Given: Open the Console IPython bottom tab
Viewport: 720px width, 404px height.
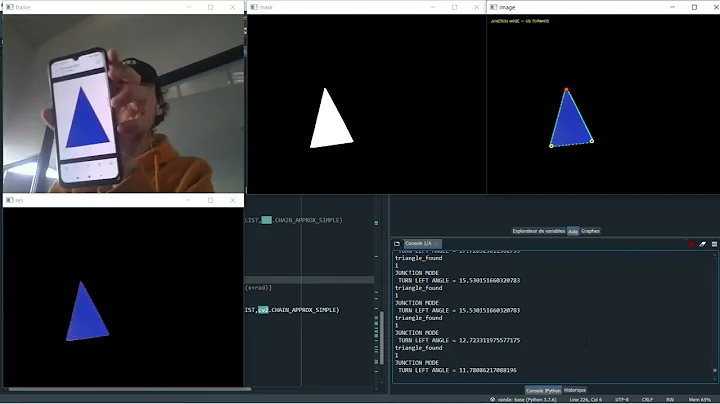Looking at the screenshot, I should 543,390.
